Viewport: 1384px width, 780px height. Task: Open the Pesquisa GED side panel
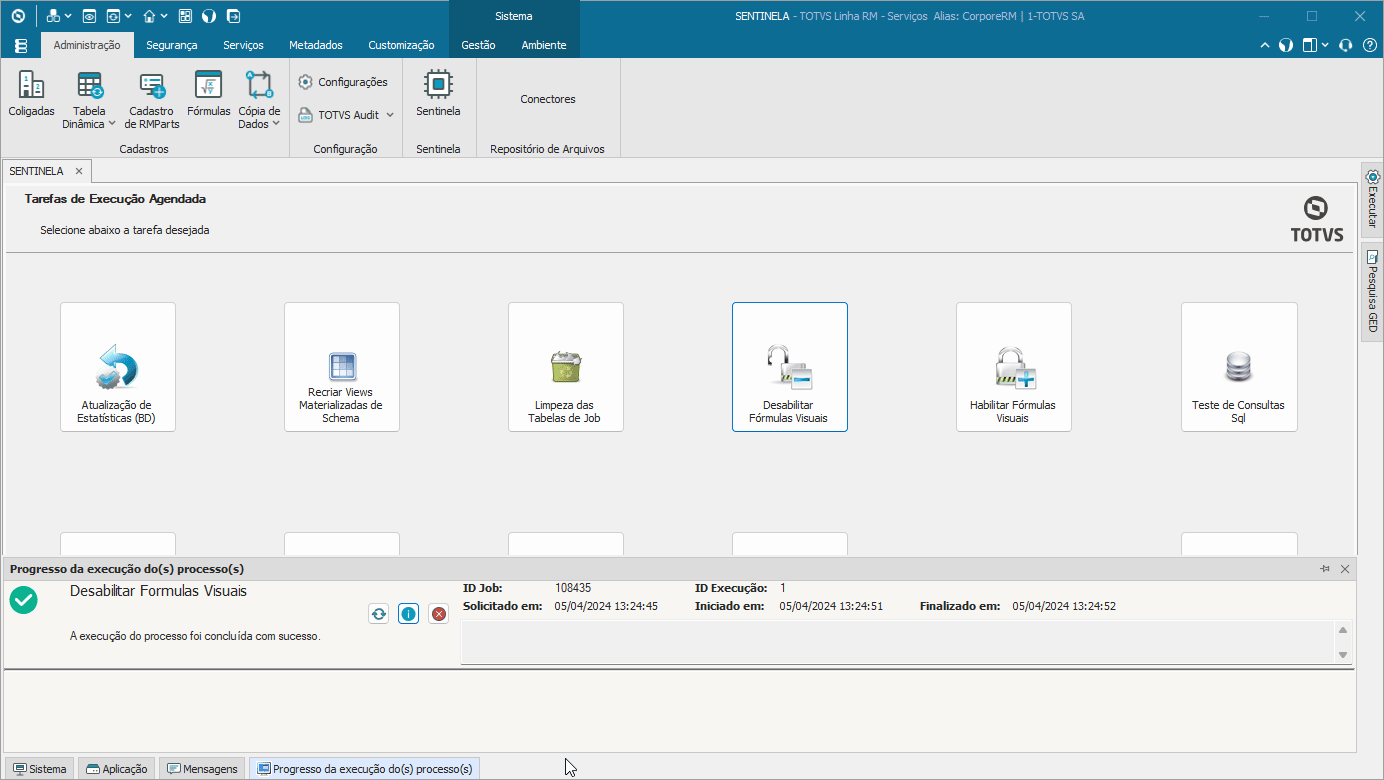(1372, 291)
